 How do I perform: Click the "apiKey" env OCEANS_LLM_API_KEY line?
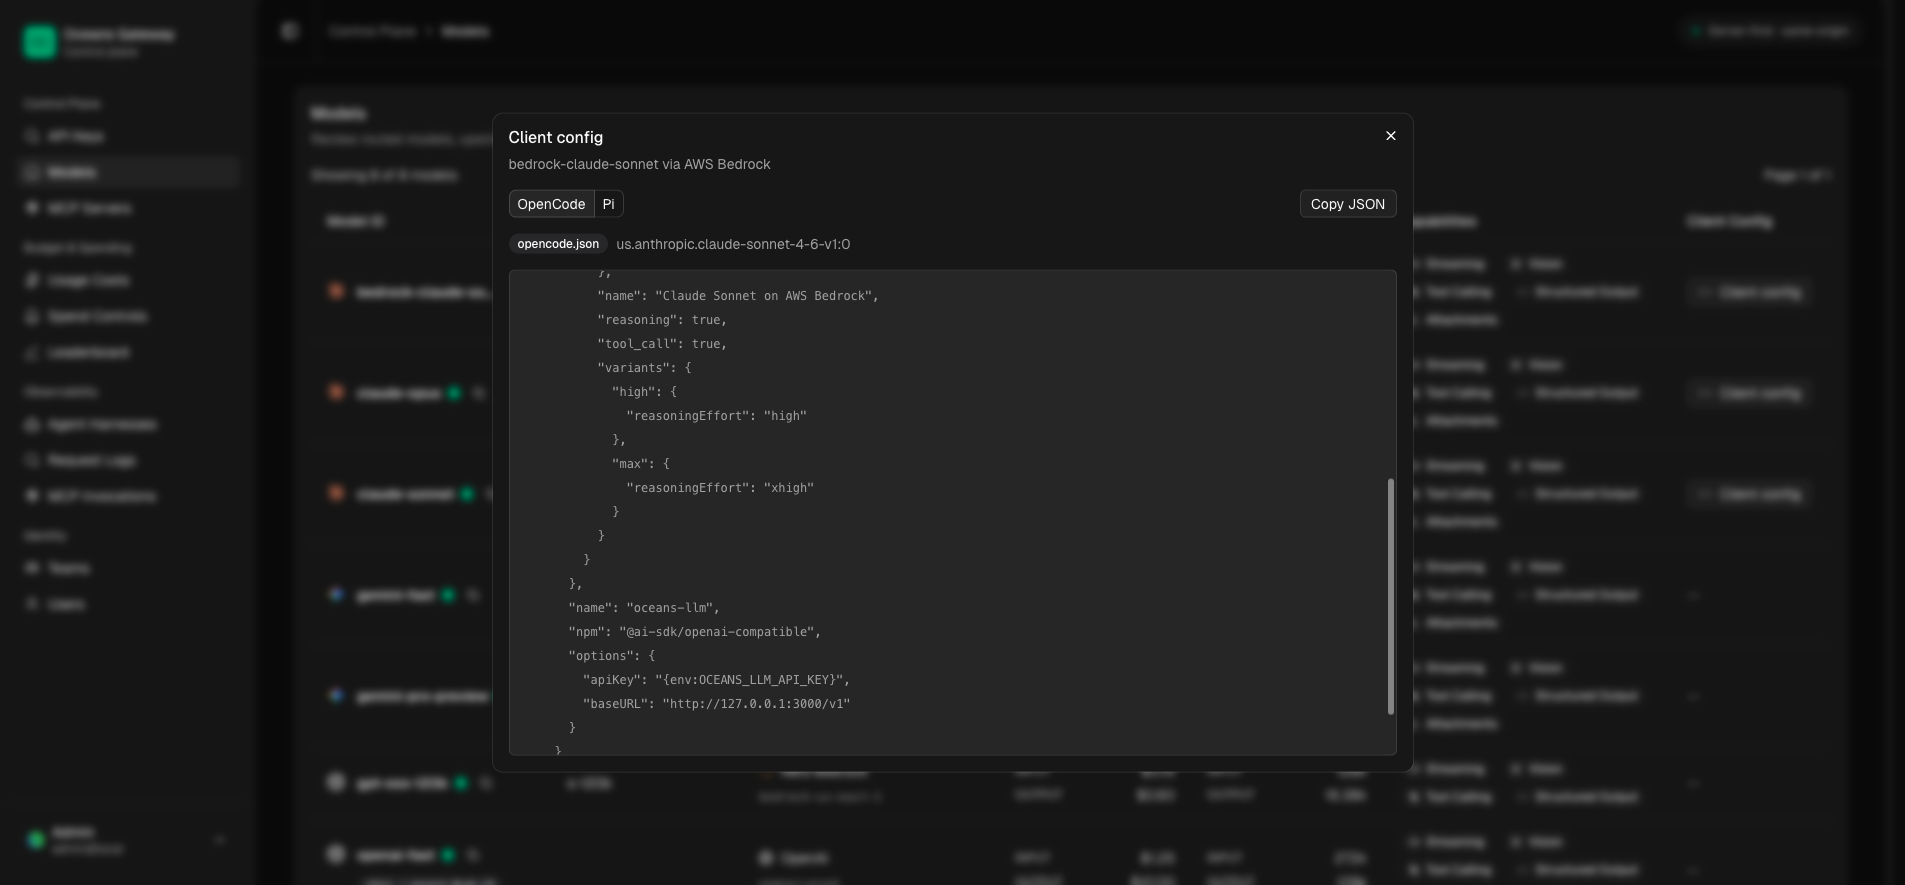[716, 680]
